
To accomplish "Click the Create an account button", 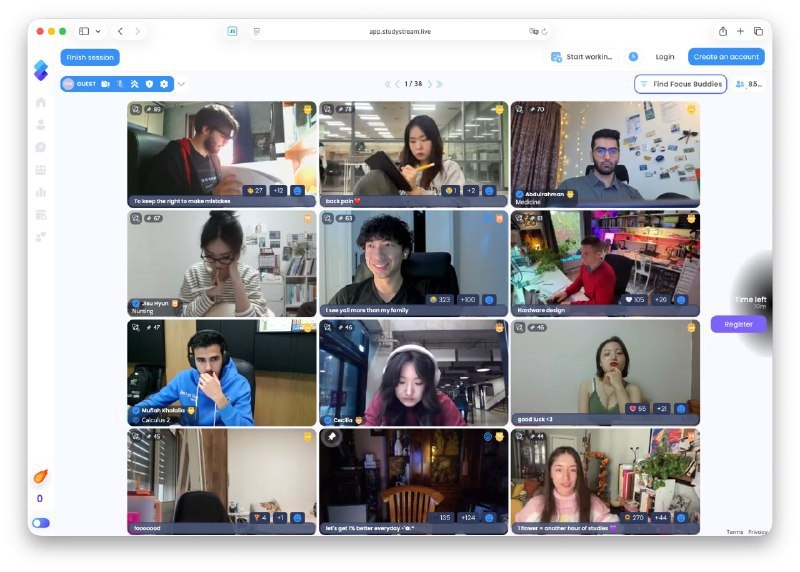I will (726, 57).
